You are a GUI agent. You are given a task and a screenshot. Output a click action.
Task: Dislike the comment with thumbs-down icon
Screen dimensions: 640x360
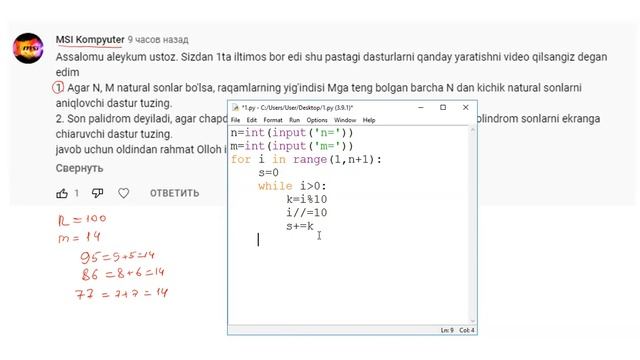point(97,193)
